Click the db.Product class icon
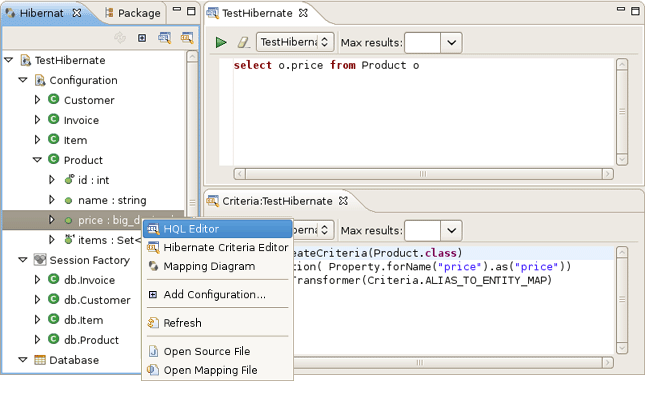The width and height of the screenshot is (645, 393). click(x=53, y=339)
